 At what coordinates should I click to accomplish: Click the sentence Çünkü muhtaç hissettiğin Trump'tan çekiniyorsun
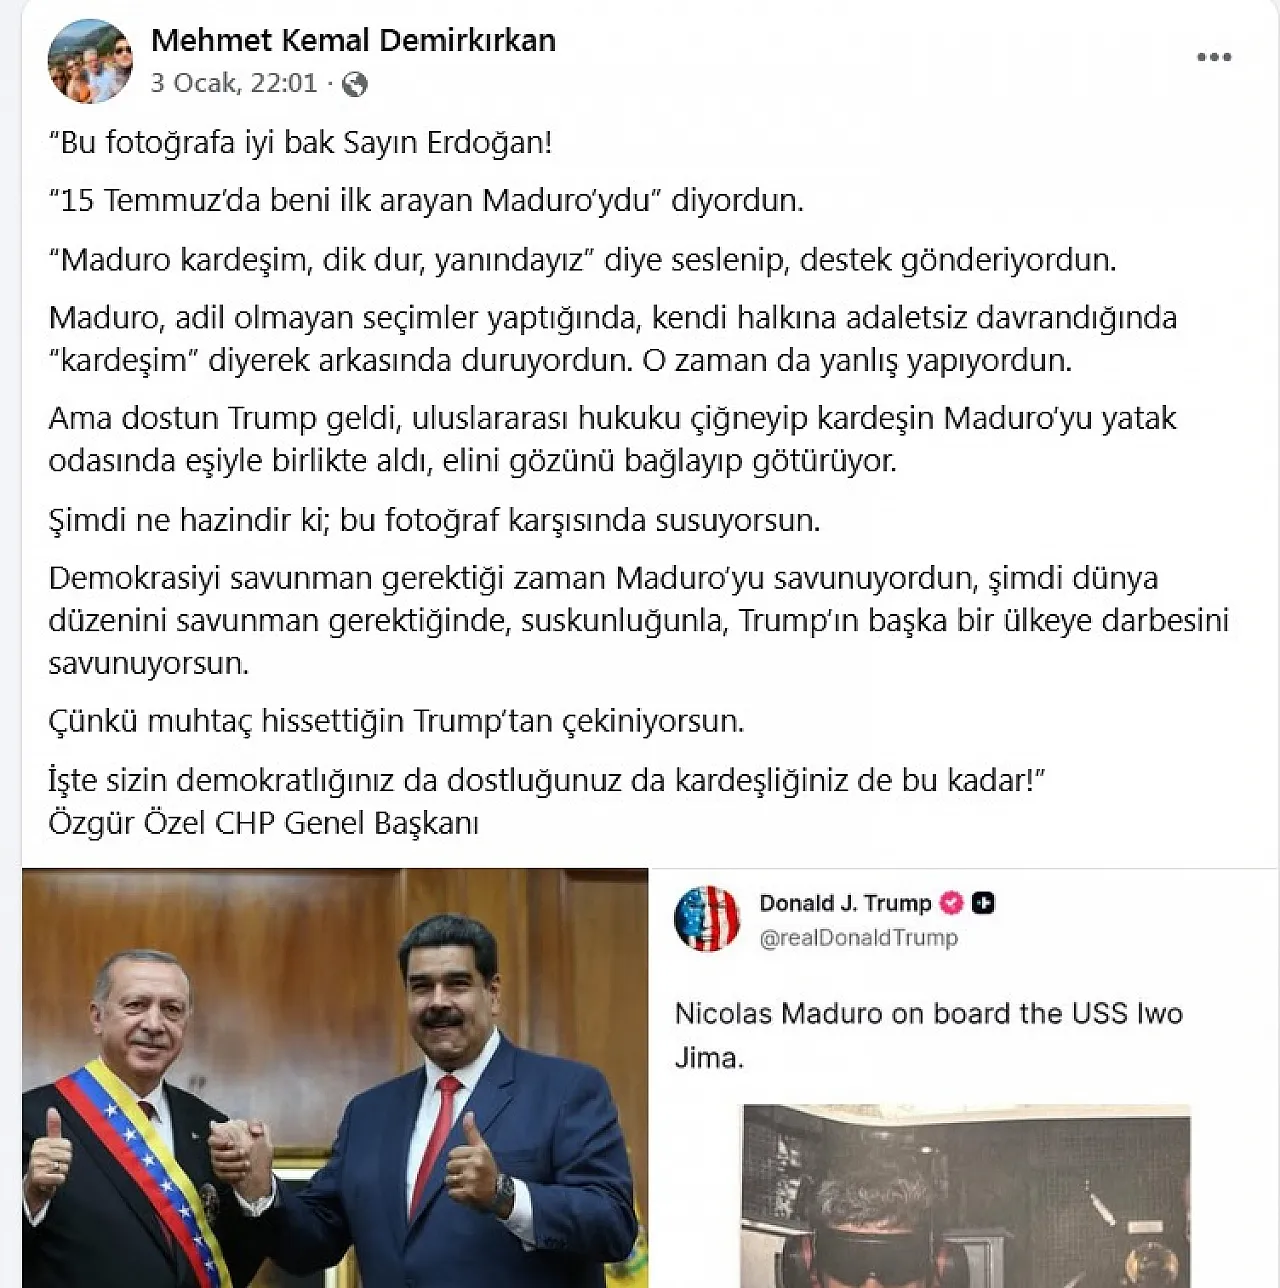coord(396,721)
